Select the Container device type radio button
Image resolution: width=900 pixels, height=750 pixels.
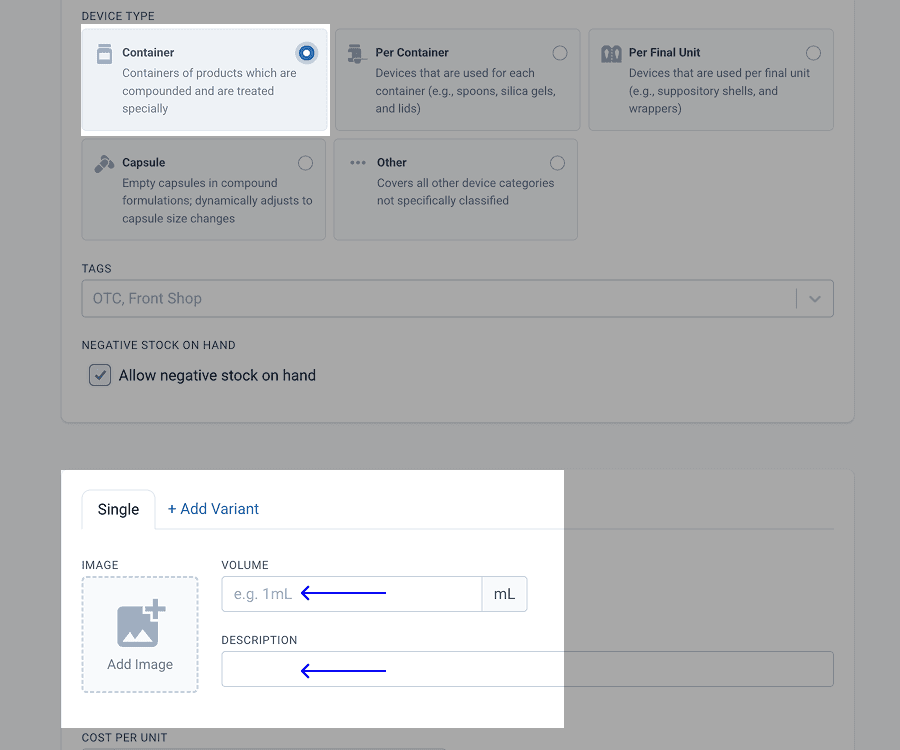tap(307, 53)
